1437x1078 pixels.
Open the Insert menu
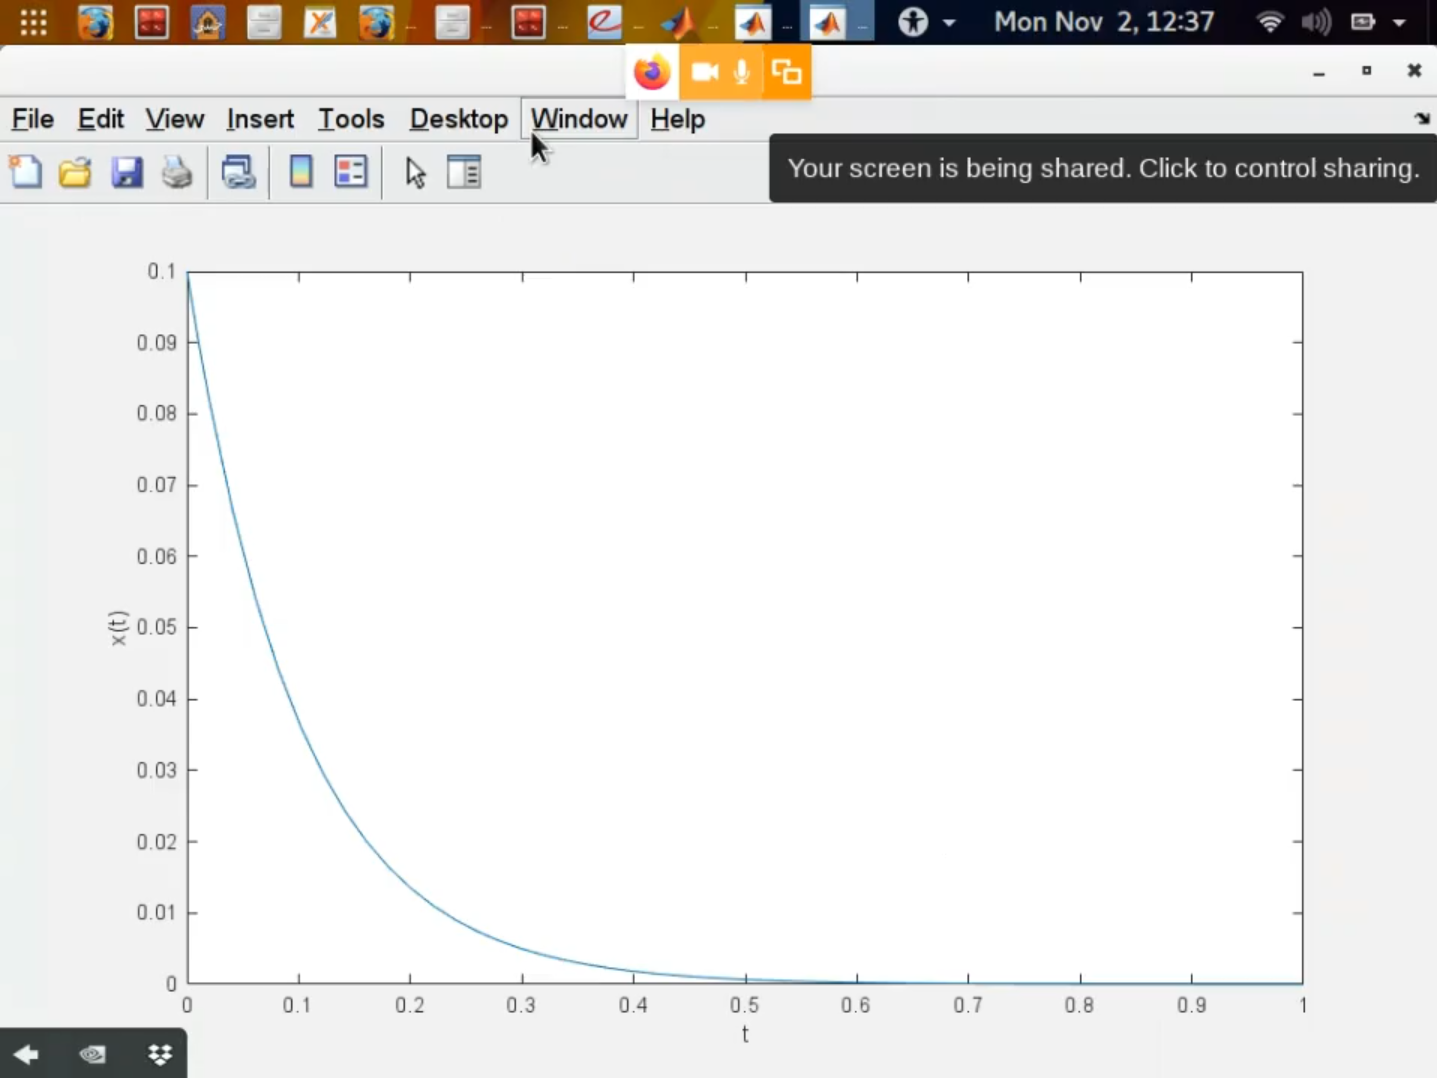(260, 119)
